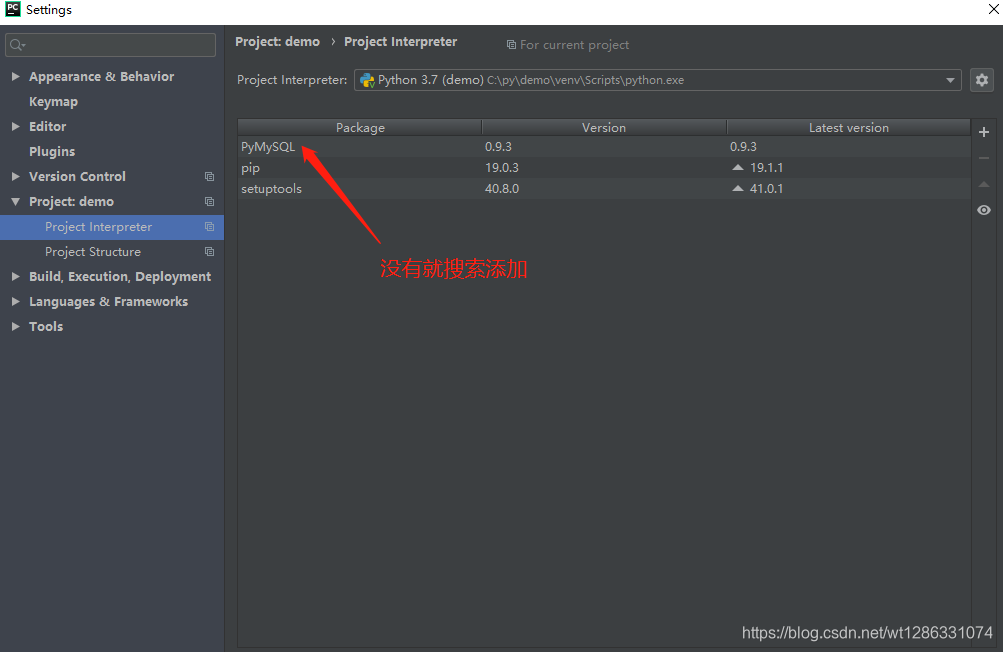
Task: Expand Build, Execution, Deployment arrow
Action: [15, 276]
